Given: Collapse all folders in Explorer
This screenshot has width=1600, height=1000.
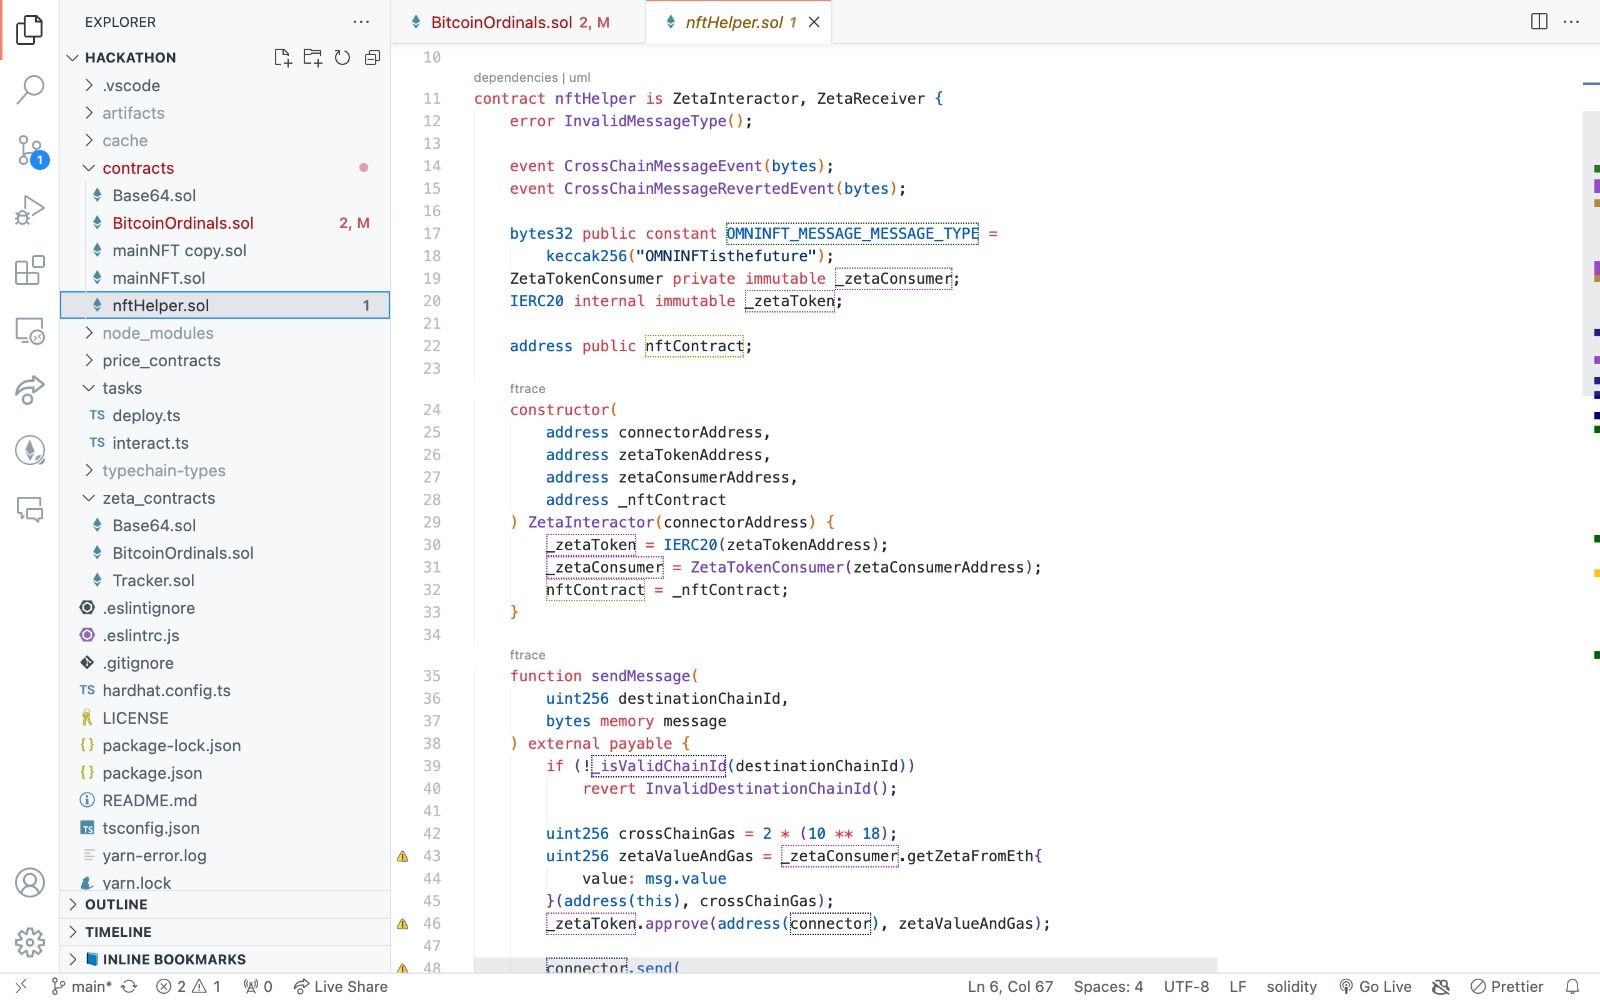Looking at the screenshot, I should click(372, 58).
